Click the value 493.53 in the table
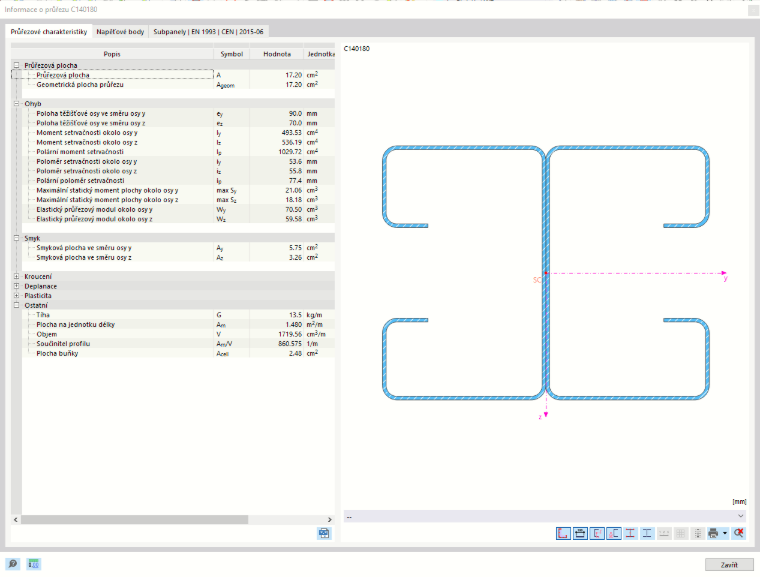The width and height of the screenshot is (760, 577). (x=291, y=132)
